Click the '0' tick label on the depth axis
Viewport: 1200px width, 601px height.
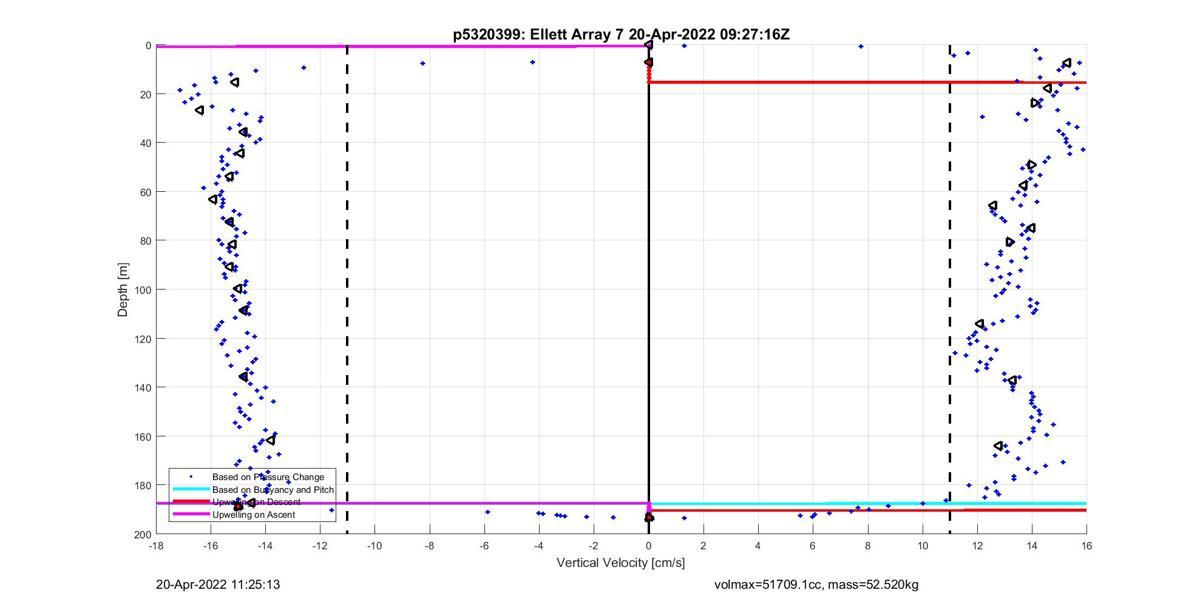tap(148, 46)
